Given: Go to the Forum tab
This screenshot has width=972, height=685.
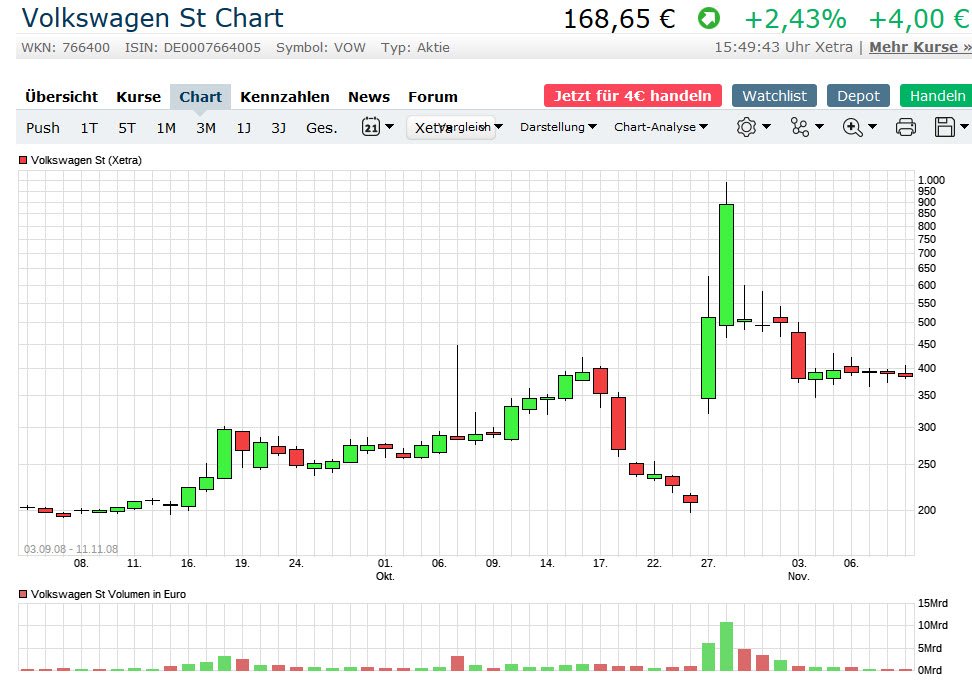Looking at the screenshot, I should click(433, 97).
